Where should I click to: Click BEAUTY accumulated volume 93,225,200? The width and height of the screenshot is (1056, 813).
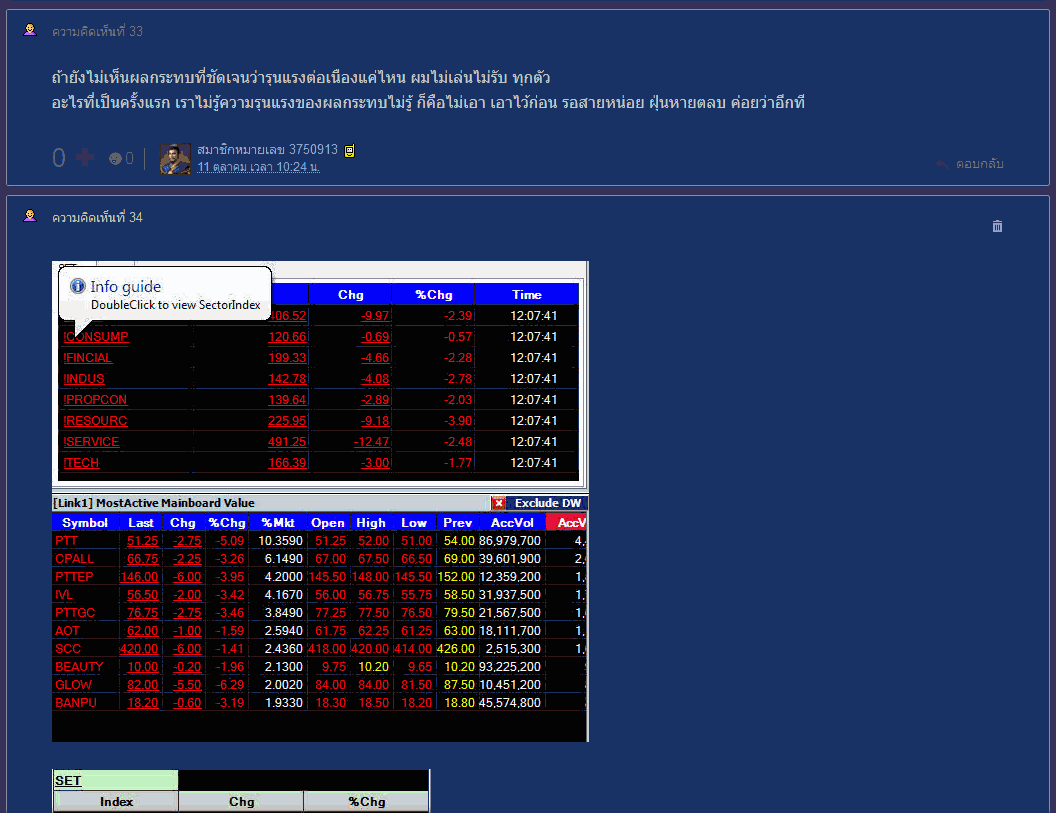(x=510, y=667)
